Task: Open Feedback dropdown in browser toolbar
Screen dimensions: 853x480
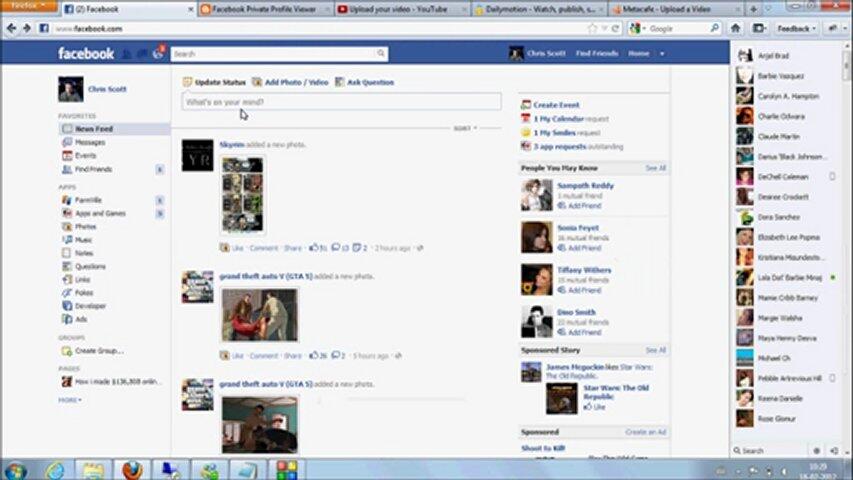Action: (x=796, y=28)
